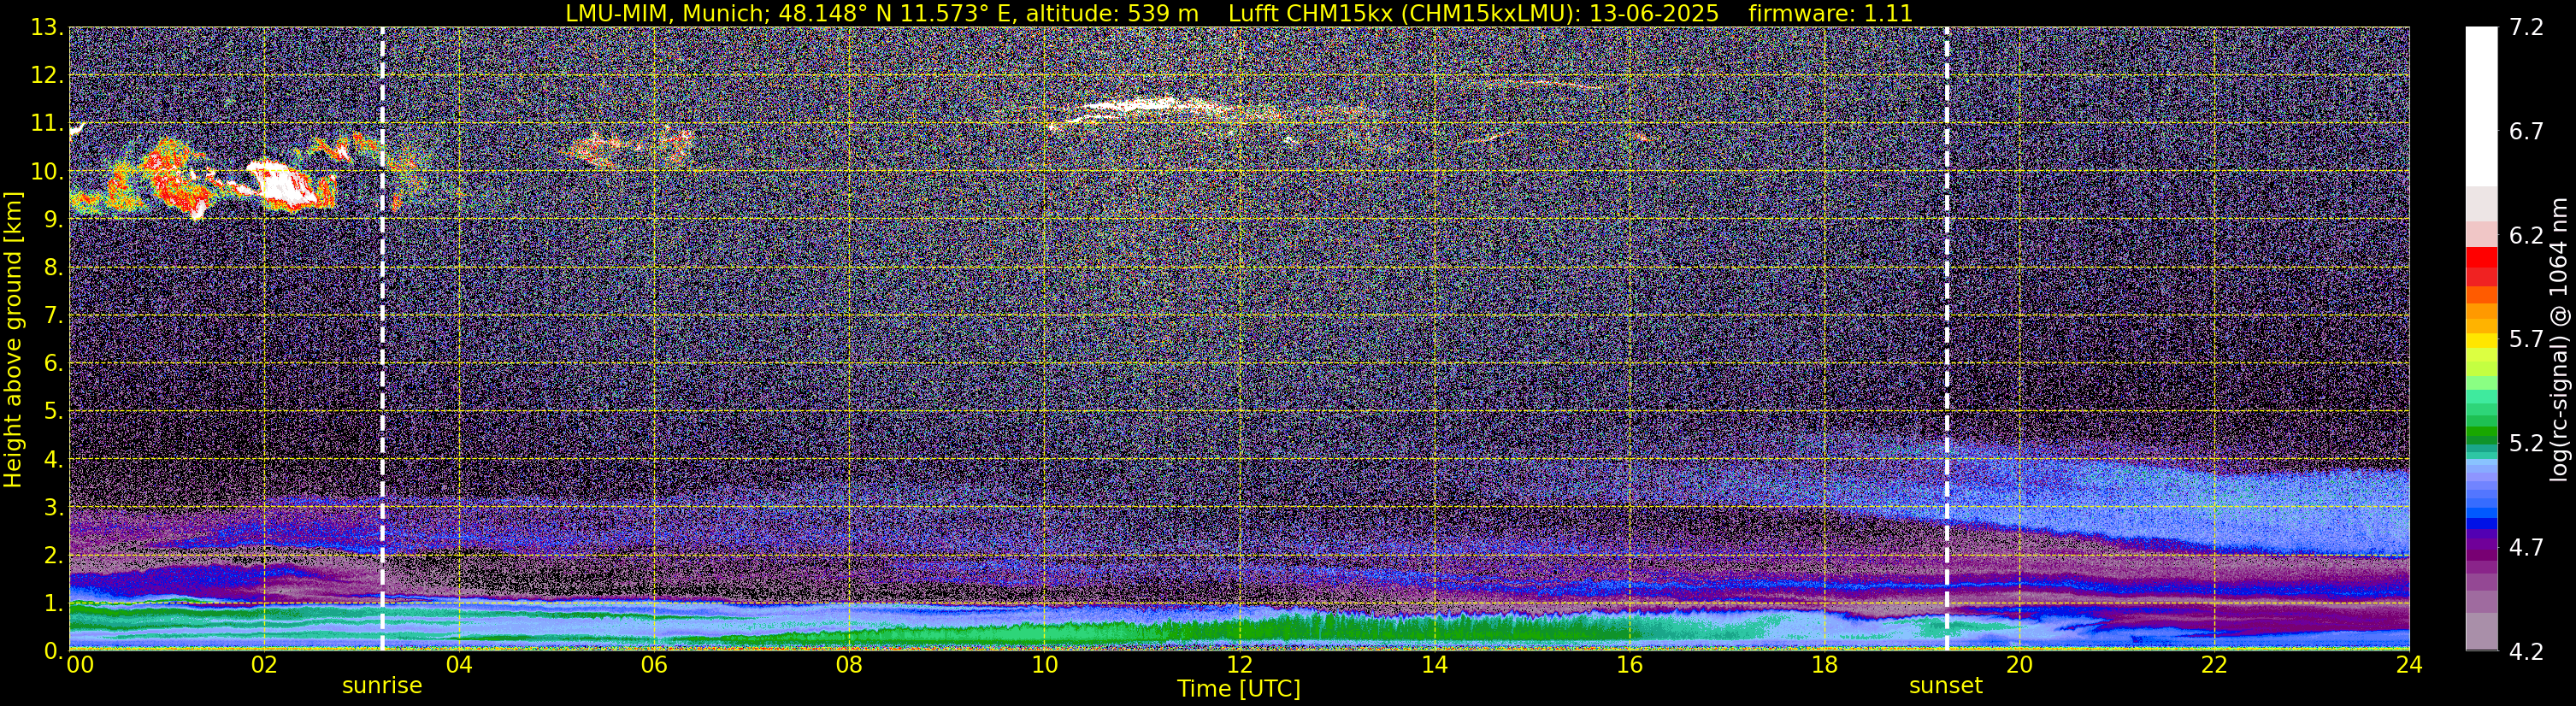Image resolution: width=2576 pixels, height=706 pixels.
Task: Select the white dashed sunrise marker line
Action: [382, 339]
